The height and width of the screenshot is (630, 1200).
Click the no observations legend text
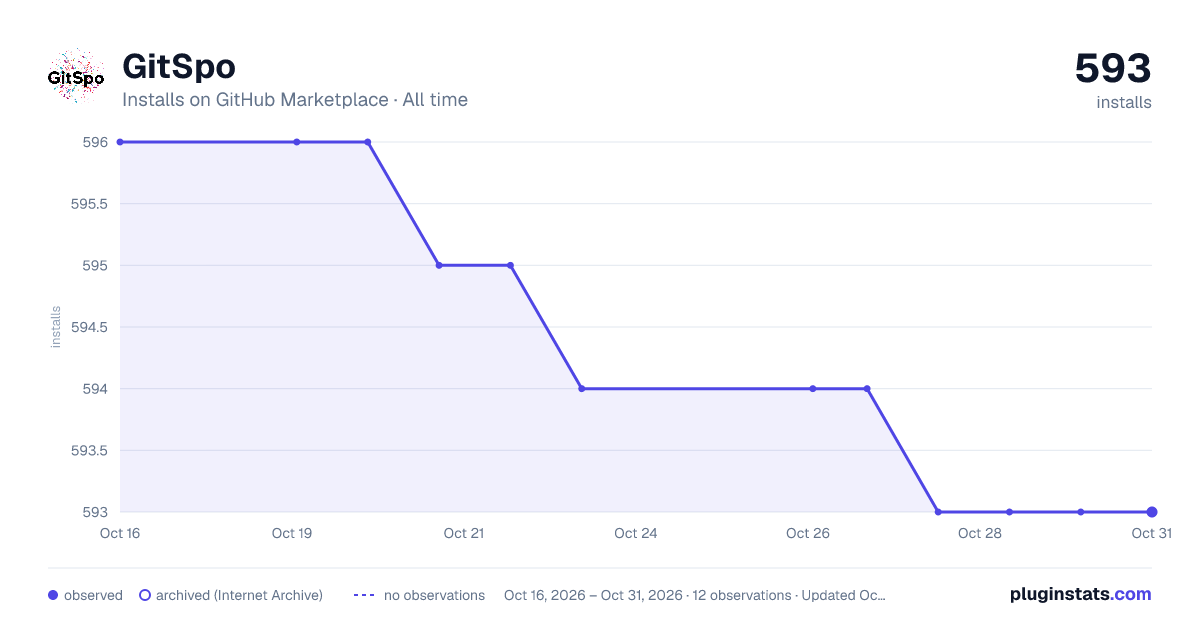tap(434, 595)
